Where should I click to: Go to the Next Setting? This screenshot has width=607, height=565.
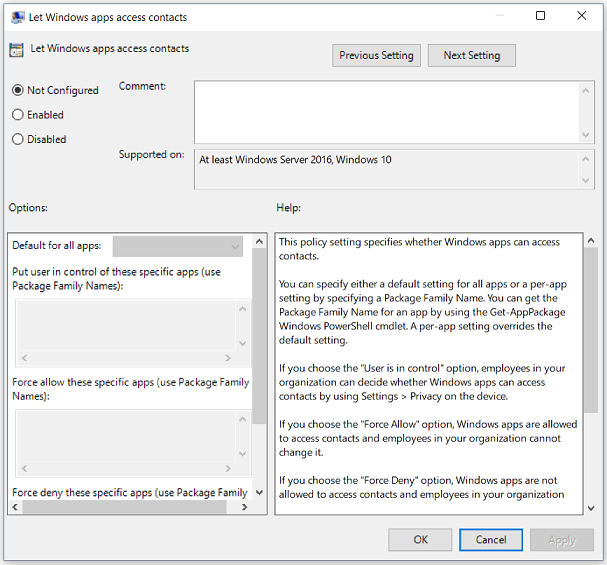pyautogui.click(x=472, y=55)
